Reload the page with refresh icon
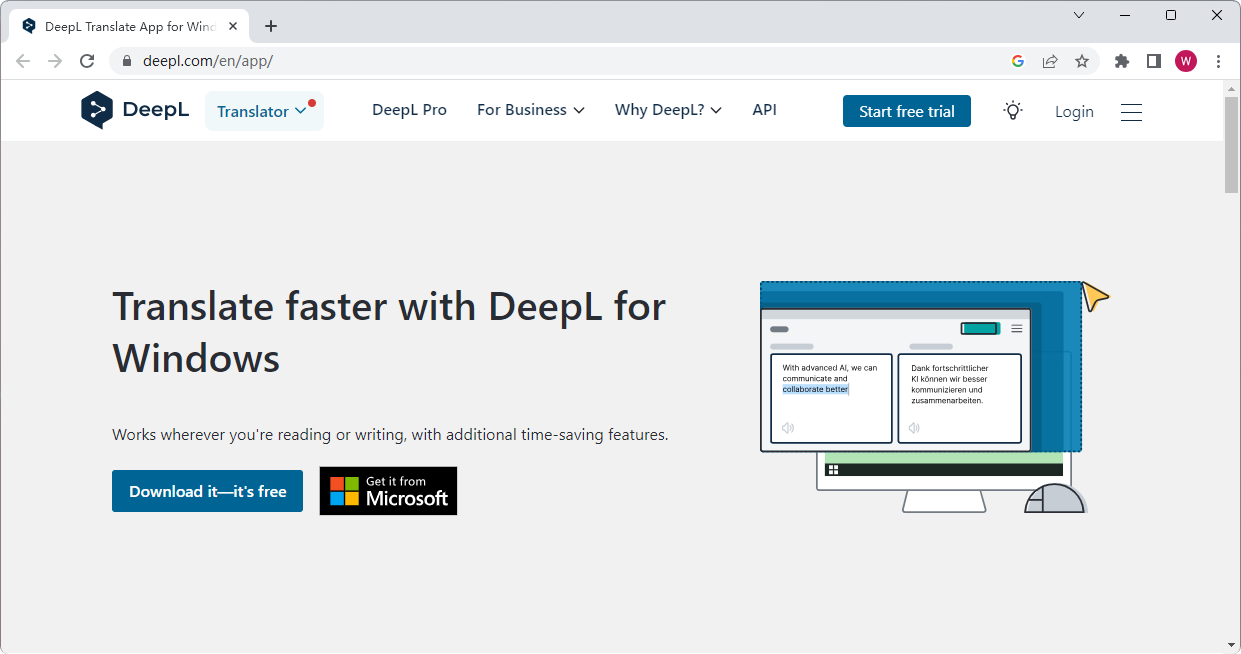 [x=87, y=61]
